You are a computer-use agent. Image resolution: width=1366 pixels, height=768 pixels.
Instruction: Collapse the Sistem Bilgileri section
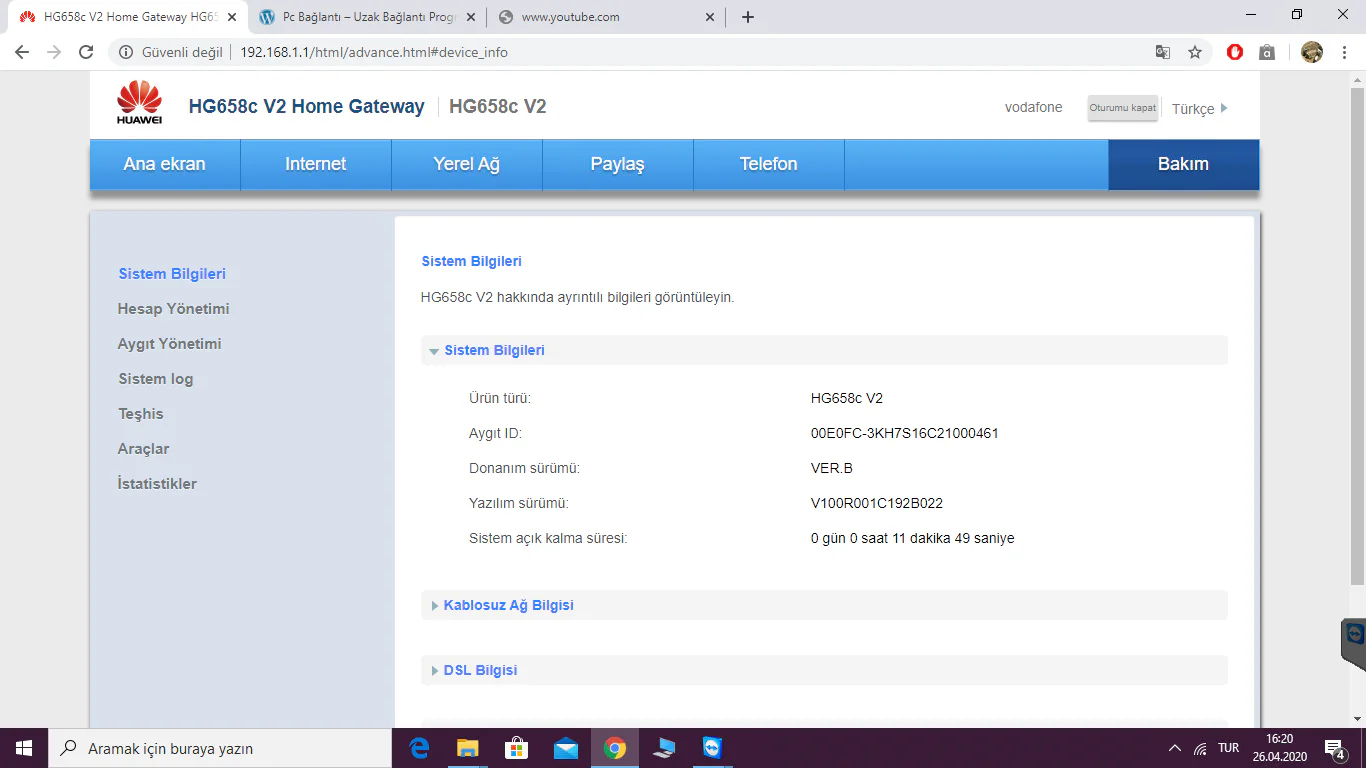493,351
